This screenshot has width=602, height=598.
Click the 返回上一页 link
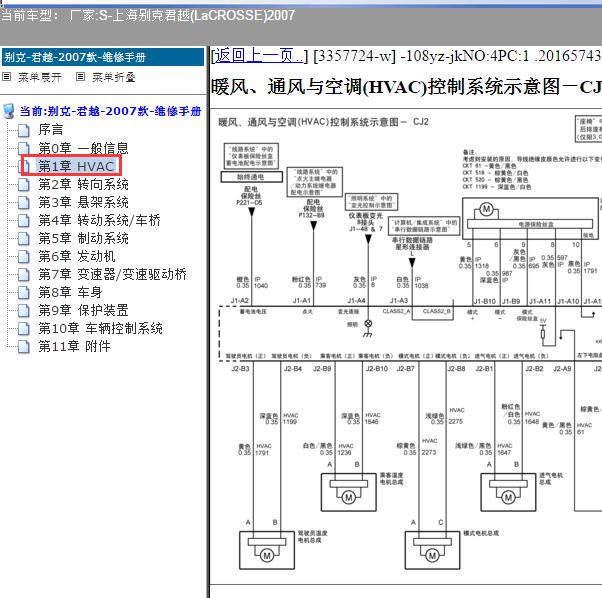point(257,56)
